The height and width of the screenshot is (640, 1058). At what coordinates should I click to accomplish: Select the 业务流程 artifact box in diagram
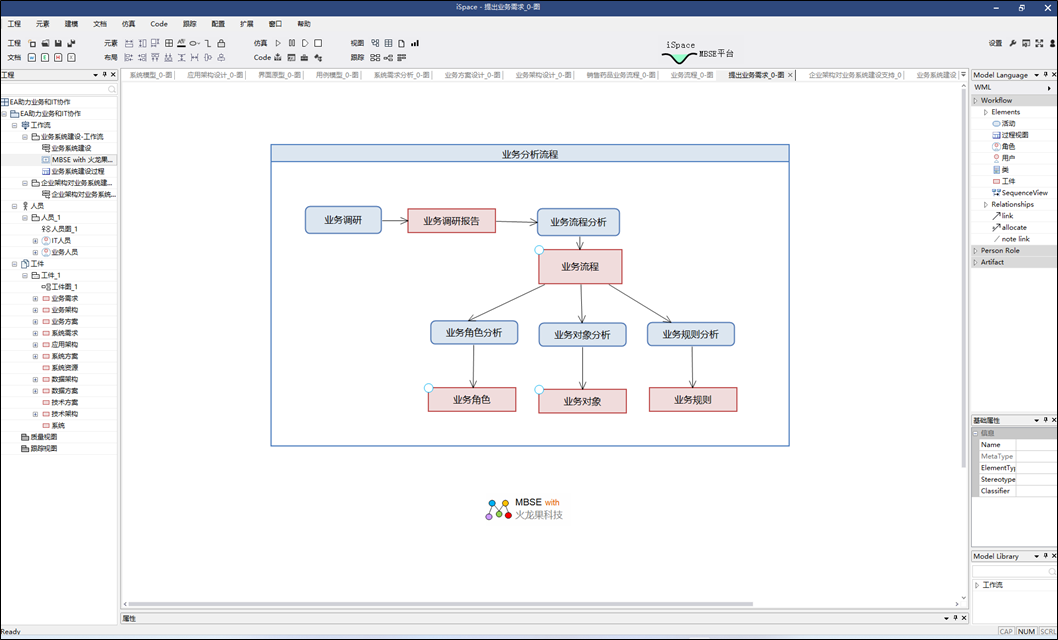coord(580,267)
